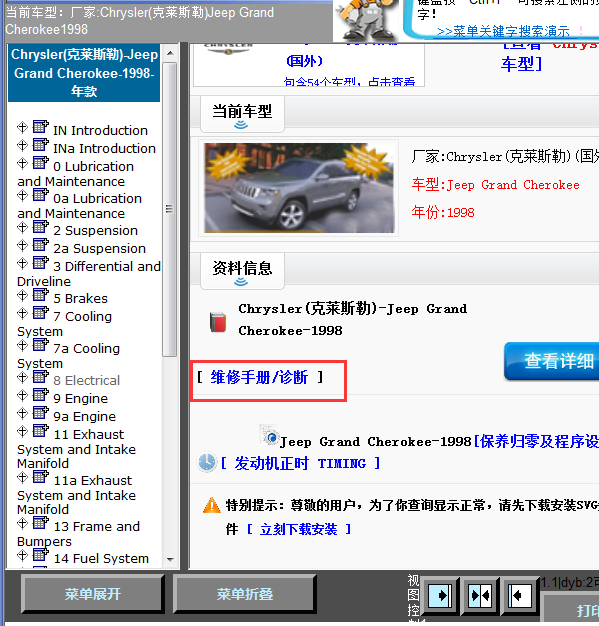Click the 2a Suspension book icon
The image size is (599, 626).
click(x=40, y=244)
